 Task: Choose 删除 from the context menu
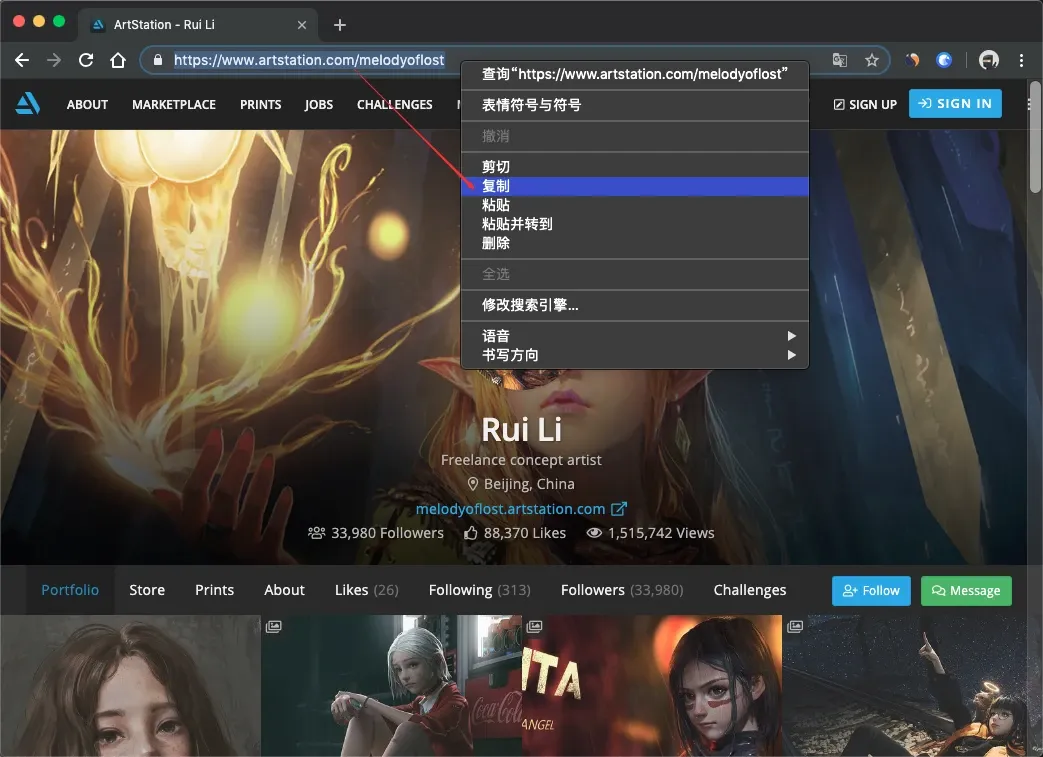click(x=635, y=243)
